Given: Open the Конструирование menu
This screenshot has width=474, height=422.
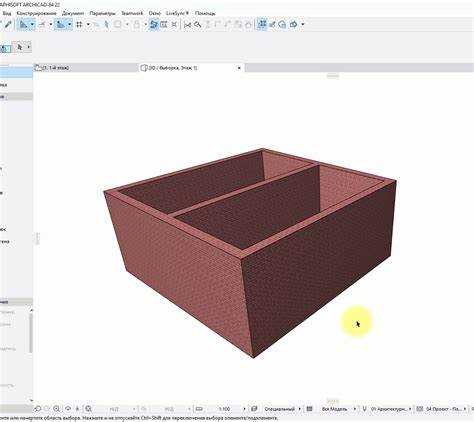Looking at the screenshot, I should pyautogui.click(x=37, y=13).
